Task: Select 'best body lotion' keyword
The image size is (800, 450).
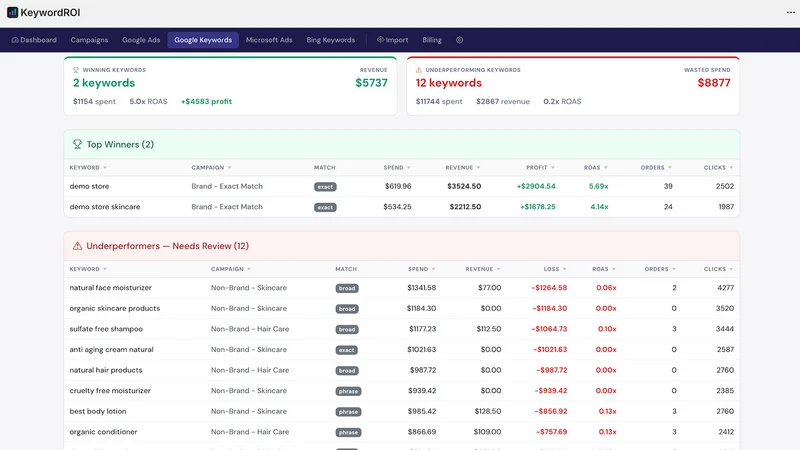Action: pyautogui.click(x=98, y=411)
